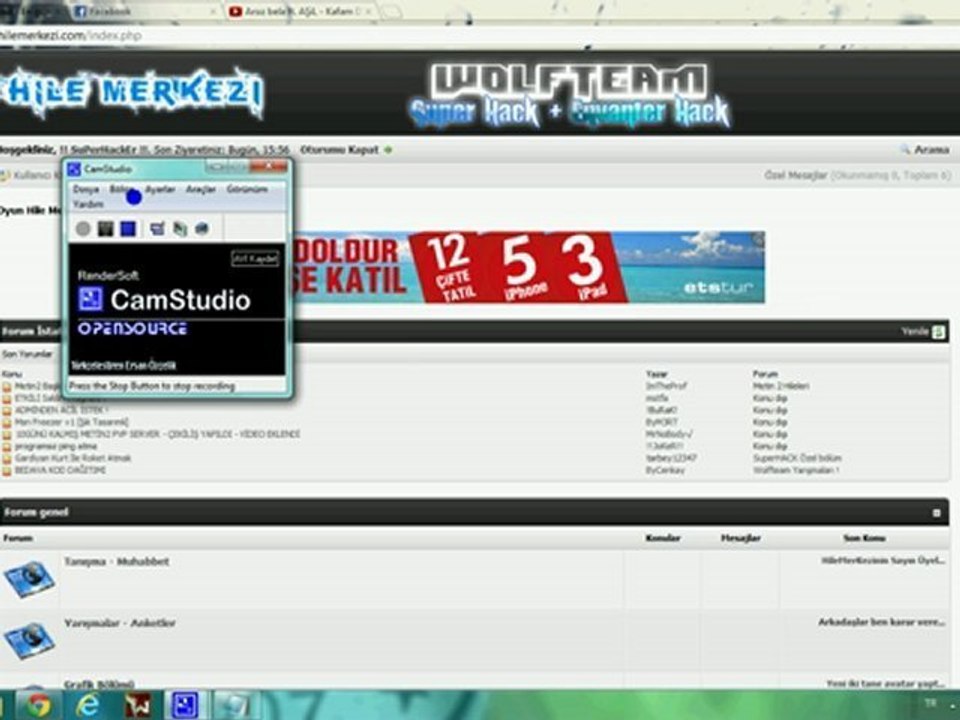This screenshot has width=960, height=720.
Task: Open the Yarışmalar - Anketler forum
Action: coord(119,623)
